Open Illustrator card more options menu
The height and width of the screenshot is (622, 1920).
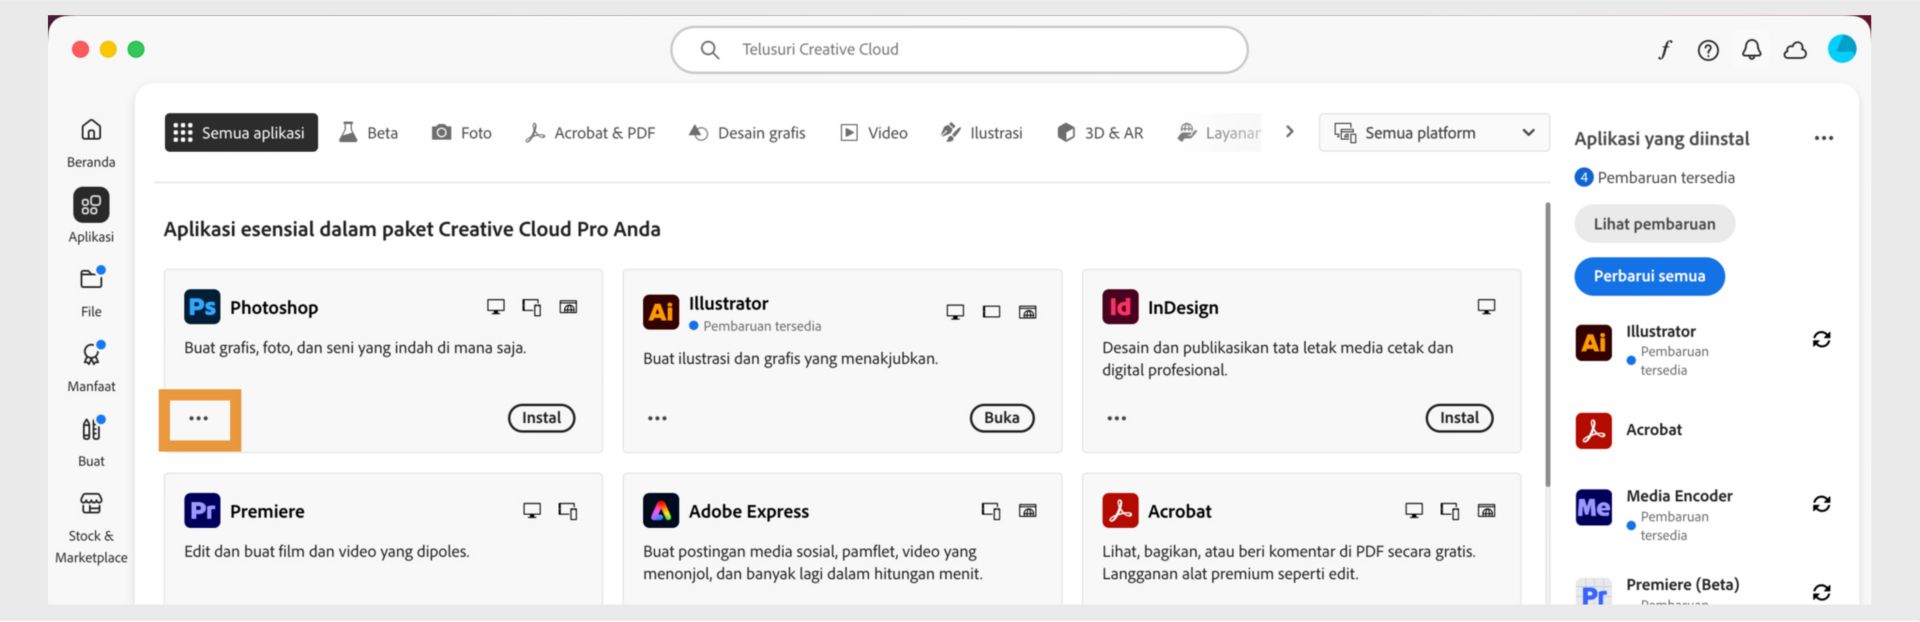[657, 418]
